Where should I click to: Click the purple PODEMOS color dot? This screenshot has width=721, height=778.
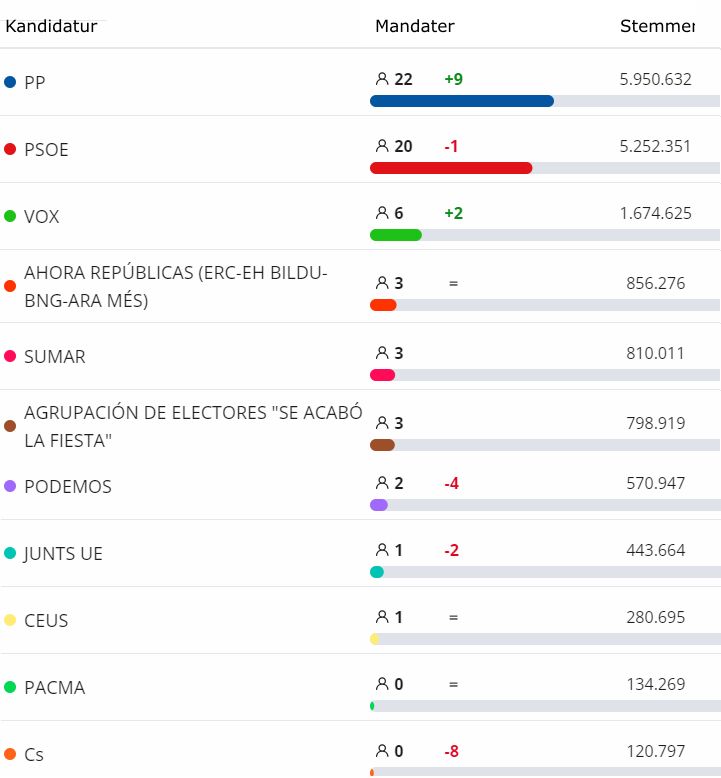(10, 486)
